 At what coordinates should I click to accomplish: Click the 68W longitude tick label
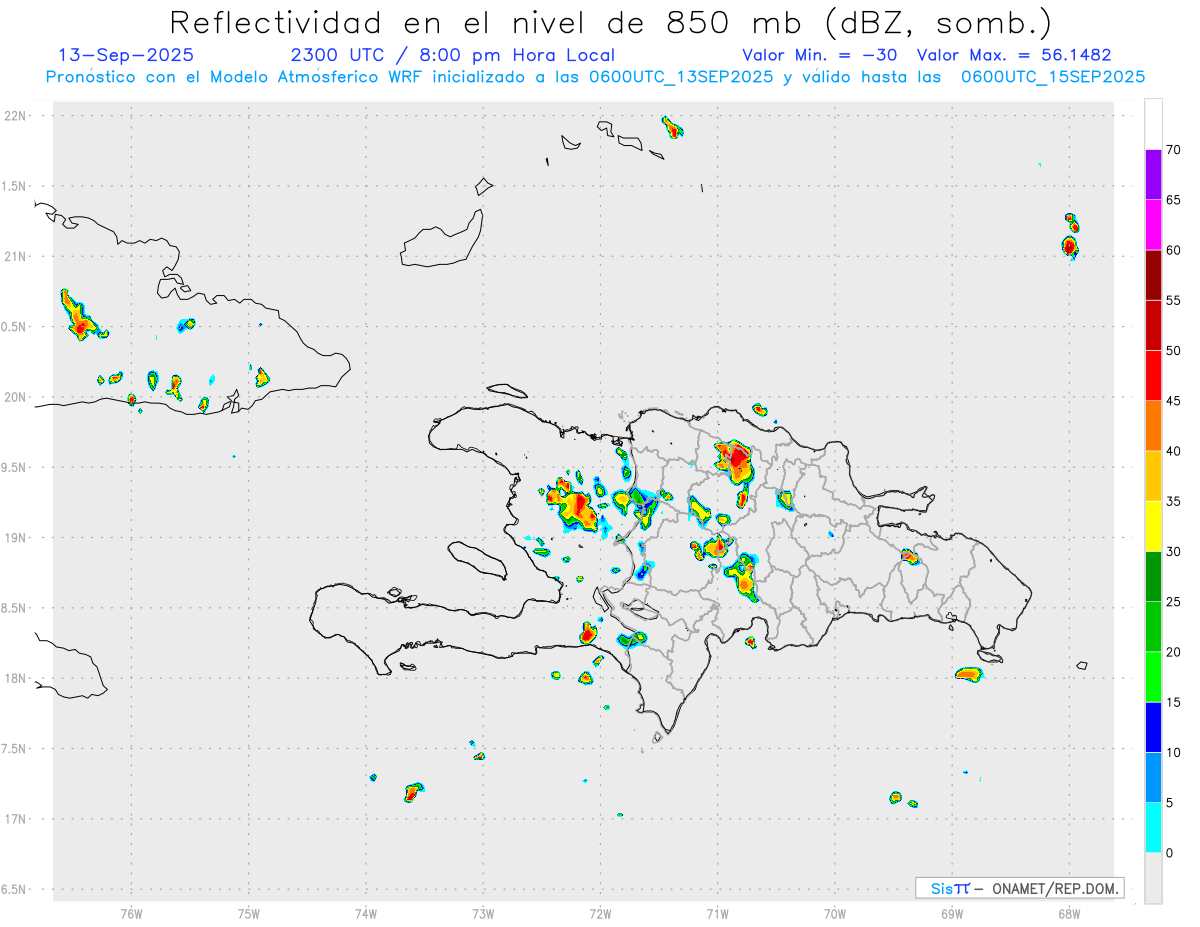[x=1068, y=913]
